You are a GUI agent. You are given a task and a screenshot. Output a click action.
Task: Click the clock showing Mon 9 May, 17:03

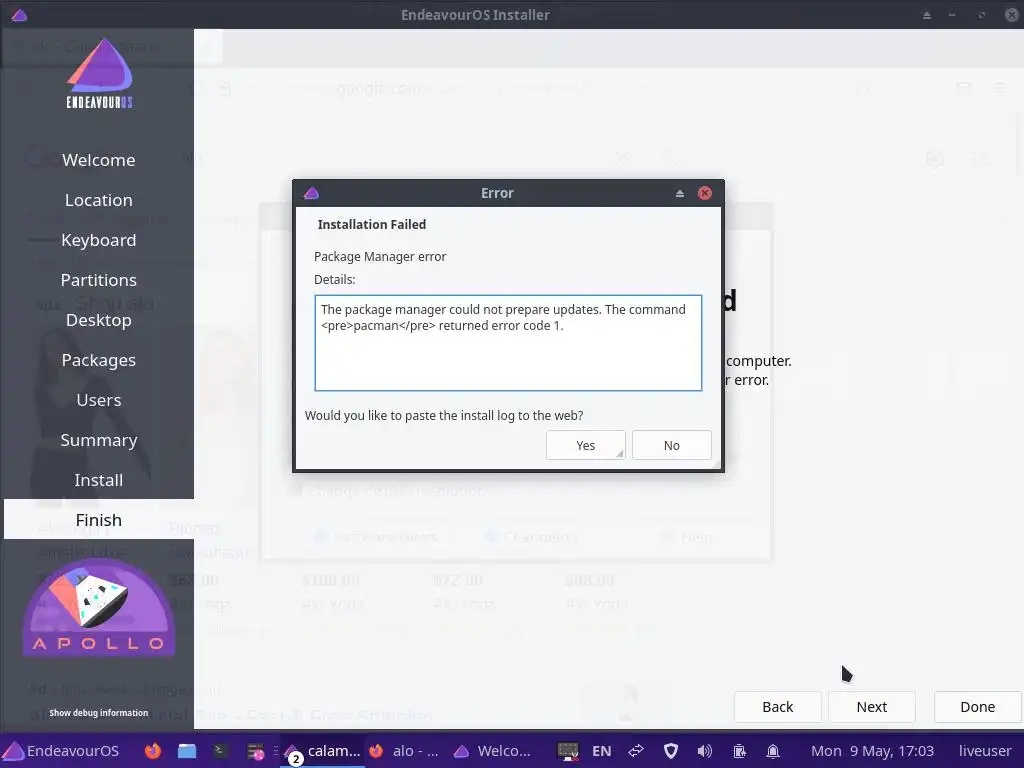(x=872, y=751)
